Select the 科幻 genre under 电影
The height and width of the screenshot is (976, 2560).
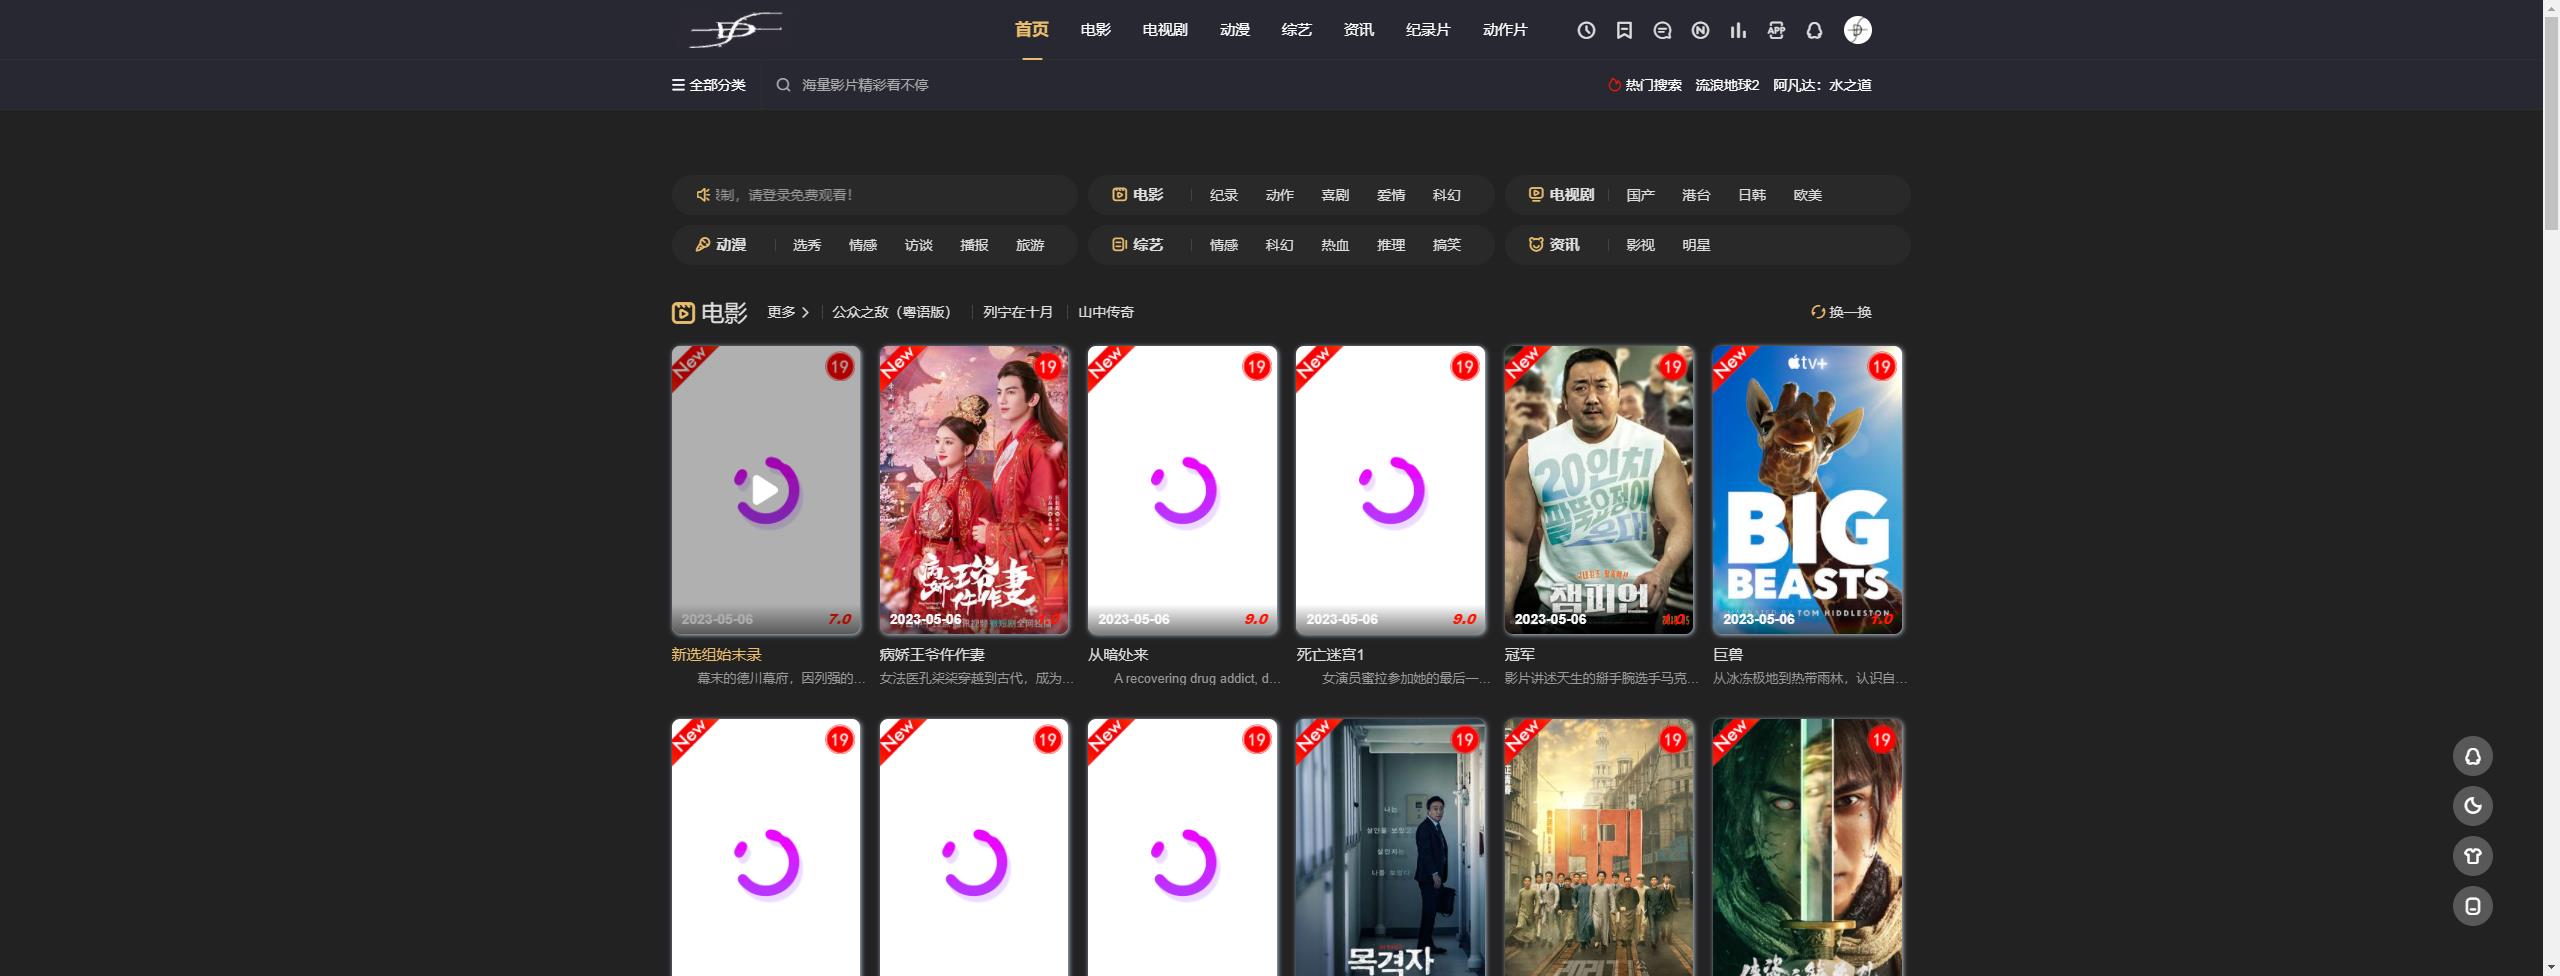[1446, 195]
